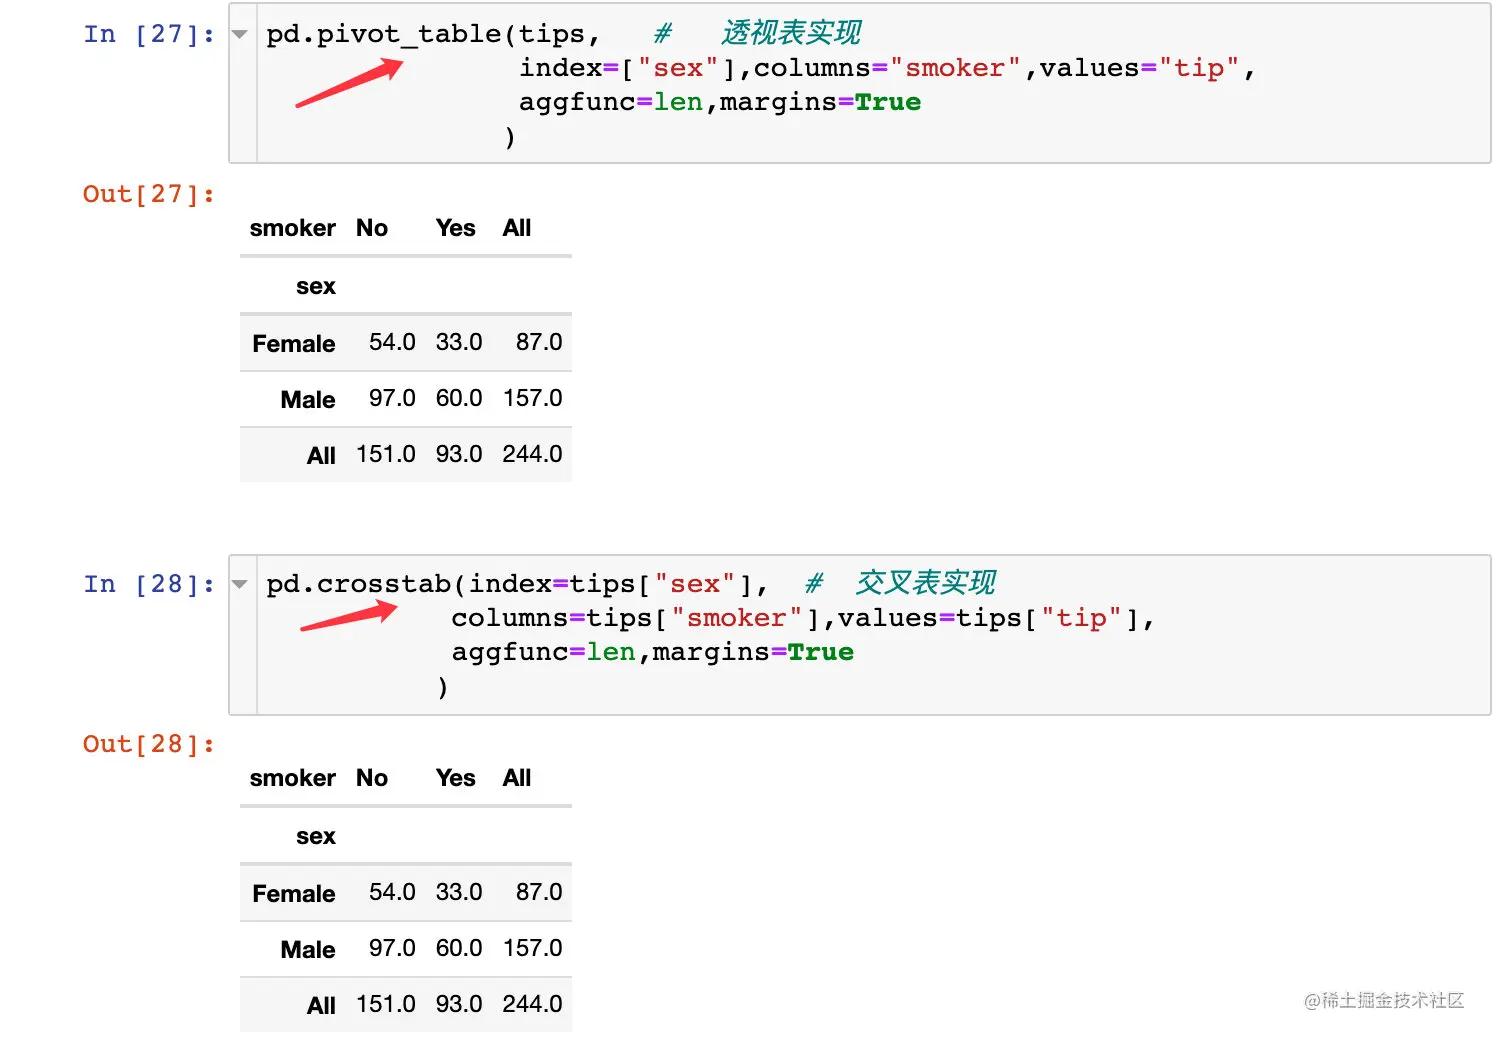Click value 157.0 in Out[28] table
Viewport: 1492px width, 1038px height.
tap(533, 948)
